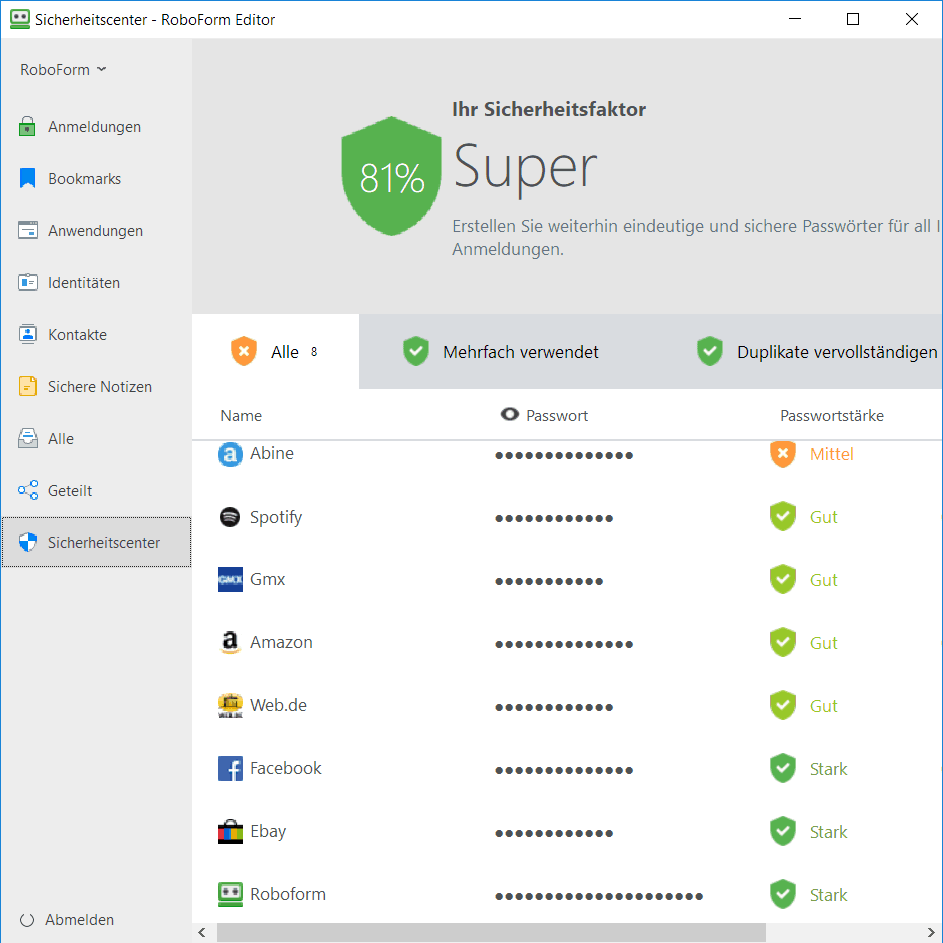This screenshot has width=943, height=943.
Task: Toggle password visibility eye icon
Action: tap(509, 414)
